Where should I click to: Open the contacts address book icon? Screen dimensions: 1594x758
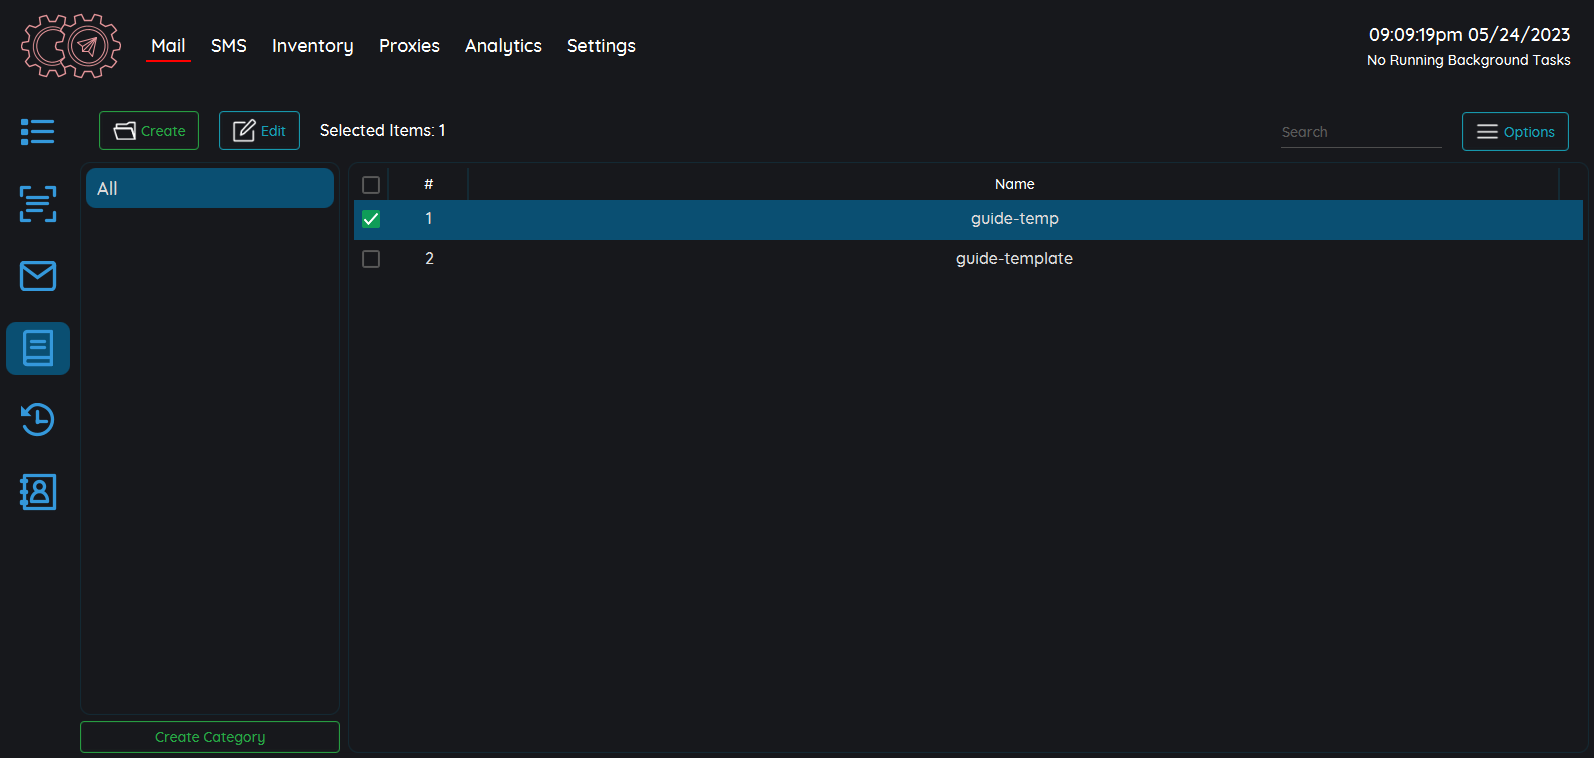(38, 492)
